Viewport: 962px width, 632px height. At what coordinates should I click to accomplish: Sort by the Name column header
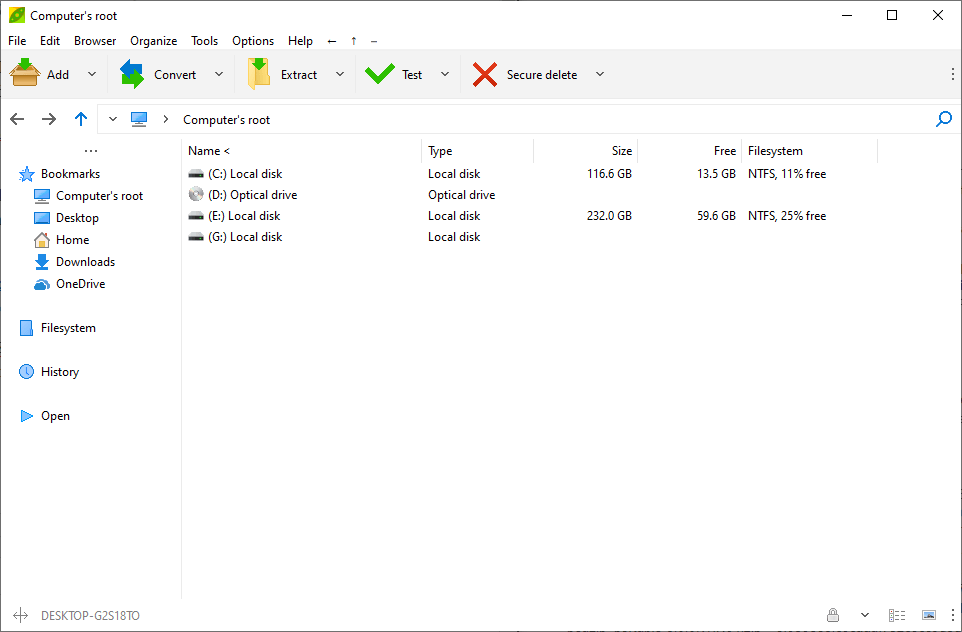click(x=302, y=151)
